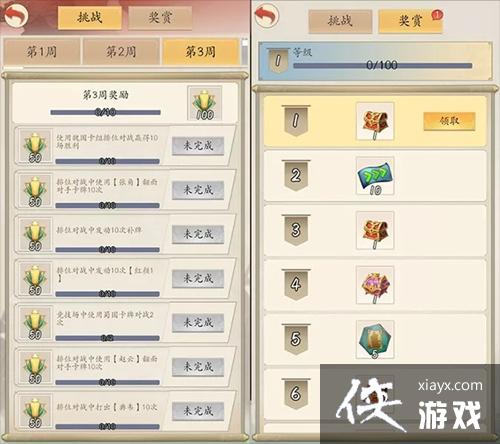Click the red back arrow in left panel
Screen dimensions: 500x444
[16, 15]
